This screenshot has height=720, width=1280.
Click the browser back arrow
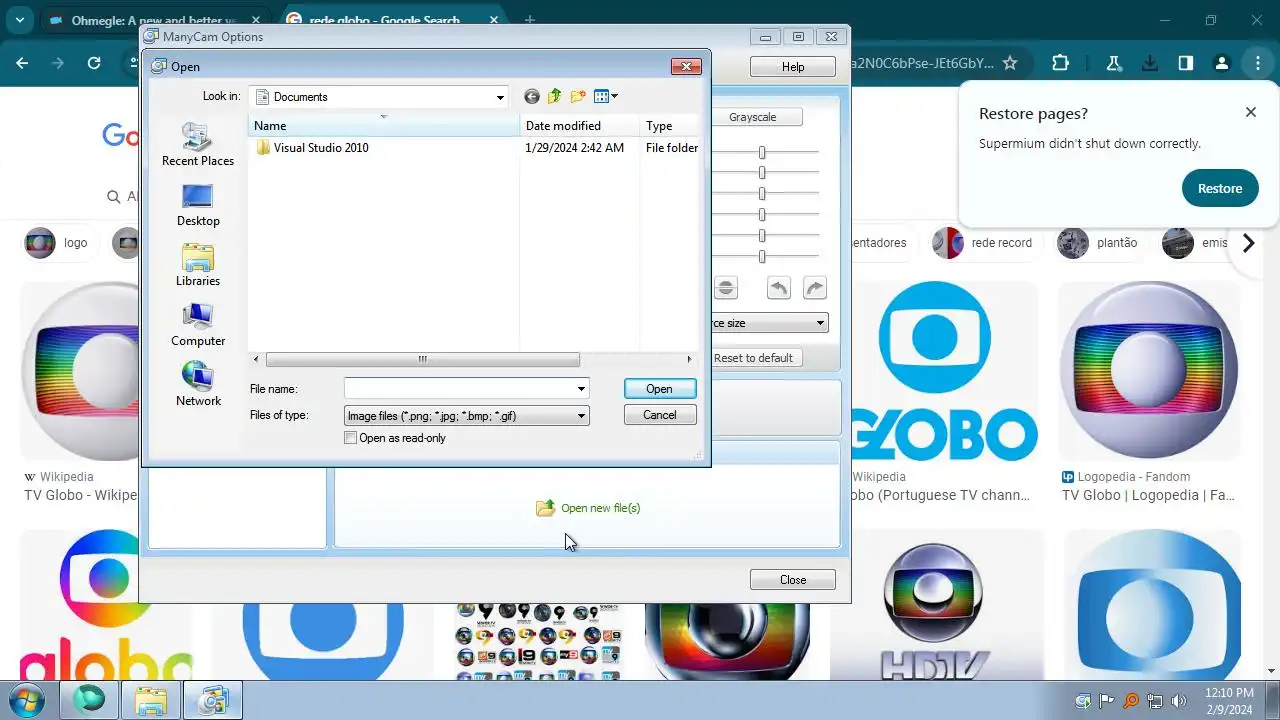[22, 63]
